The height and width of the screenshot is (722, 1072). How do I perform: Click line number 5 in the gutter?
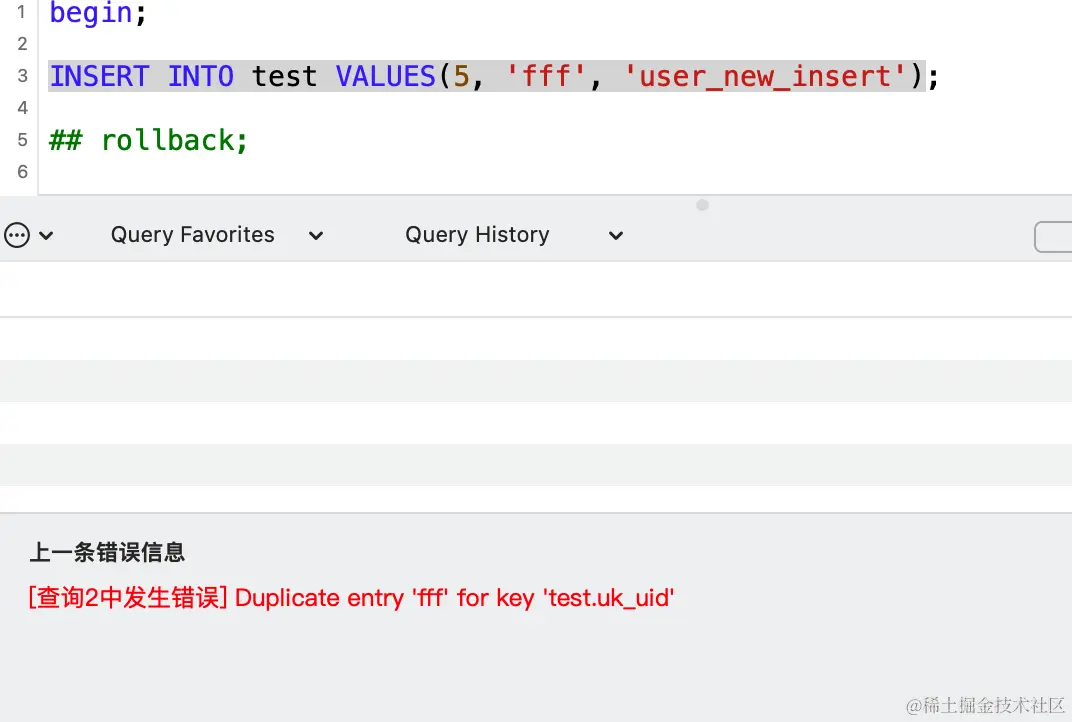click(23, 139)
